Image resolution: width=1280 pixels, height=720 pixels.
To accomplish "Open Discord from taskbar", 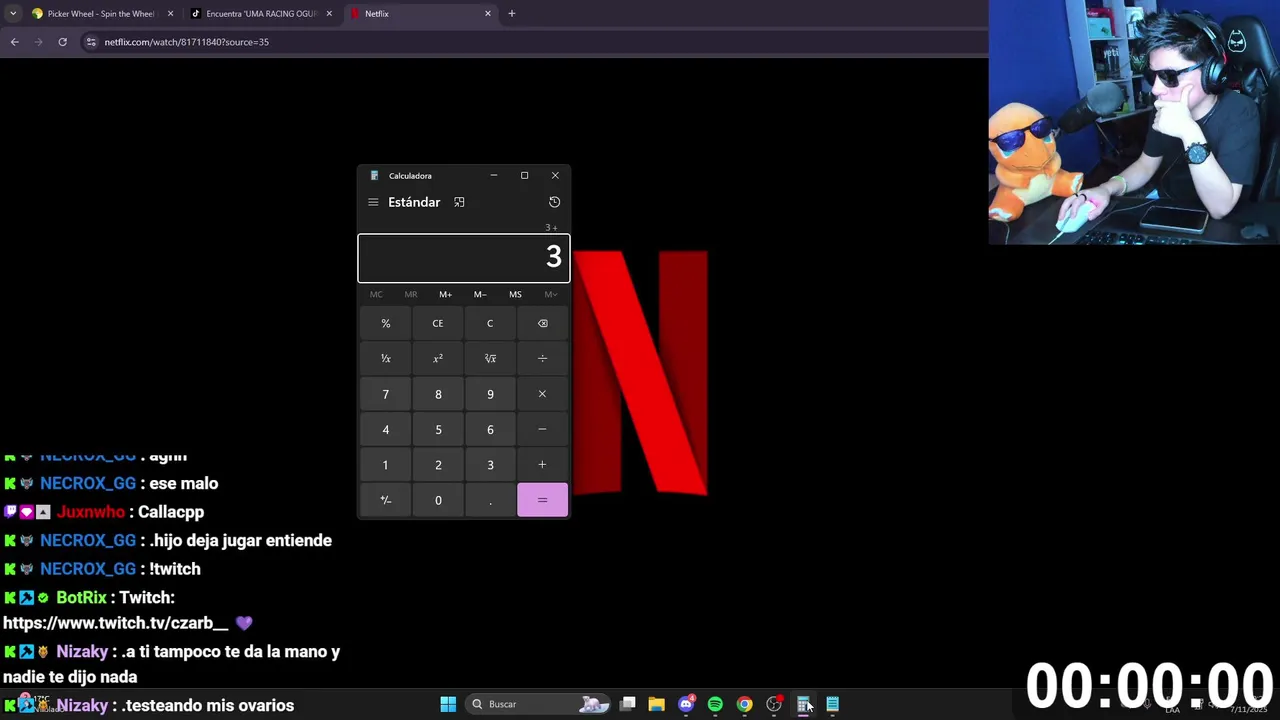I will click(686, 704).
